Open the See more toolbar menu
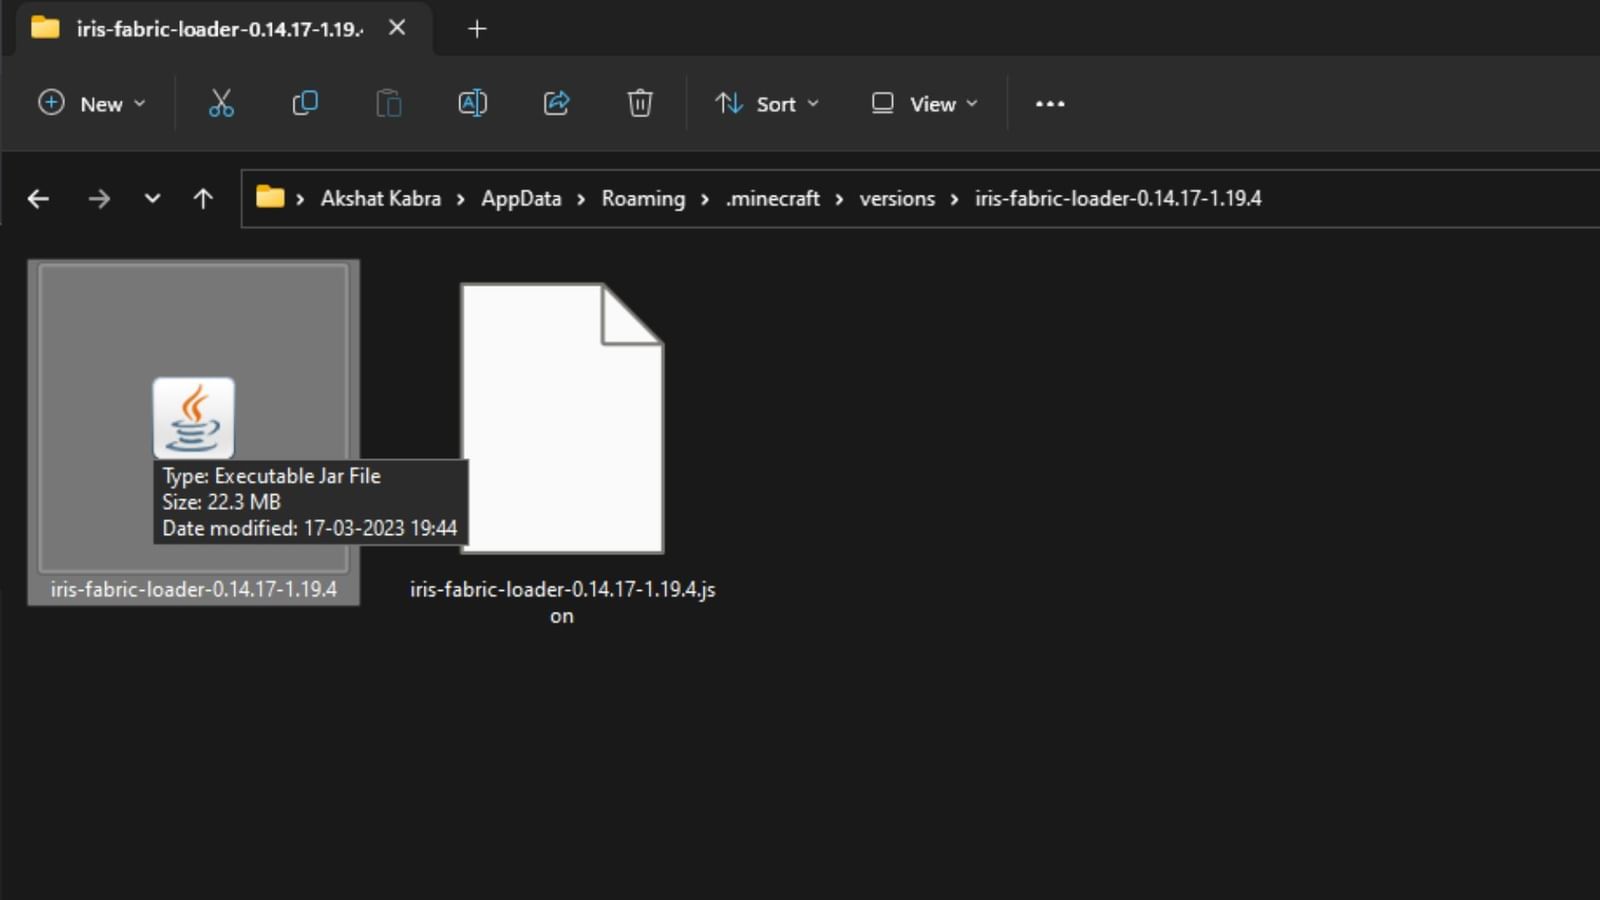The width and height of the screenshot is (1600, 900). [x=1049, y=103]
